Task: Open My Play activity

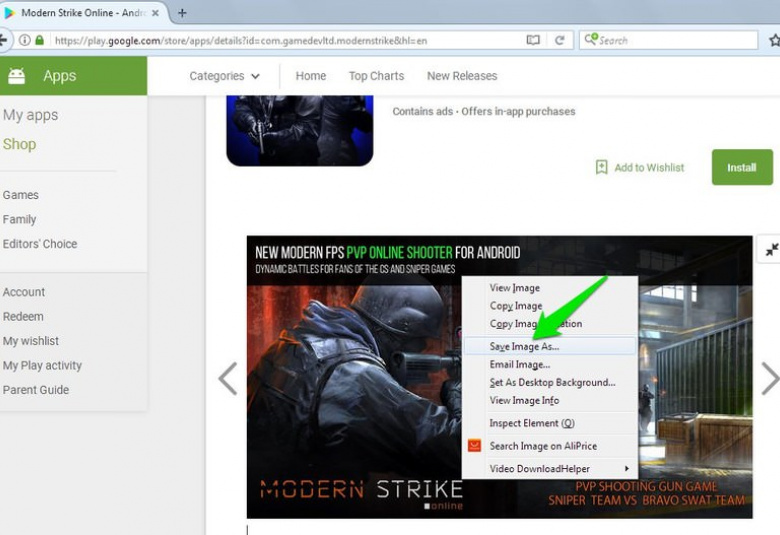Action: (x=42, y=366)
